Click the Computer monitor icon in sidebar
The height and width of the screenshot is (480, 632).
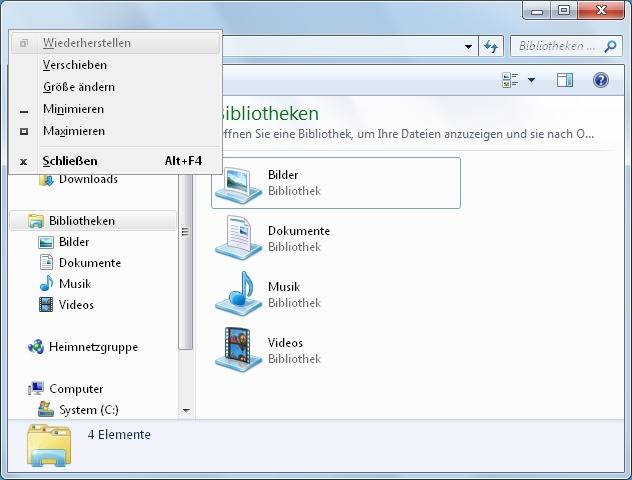click(x=36, y=389)
